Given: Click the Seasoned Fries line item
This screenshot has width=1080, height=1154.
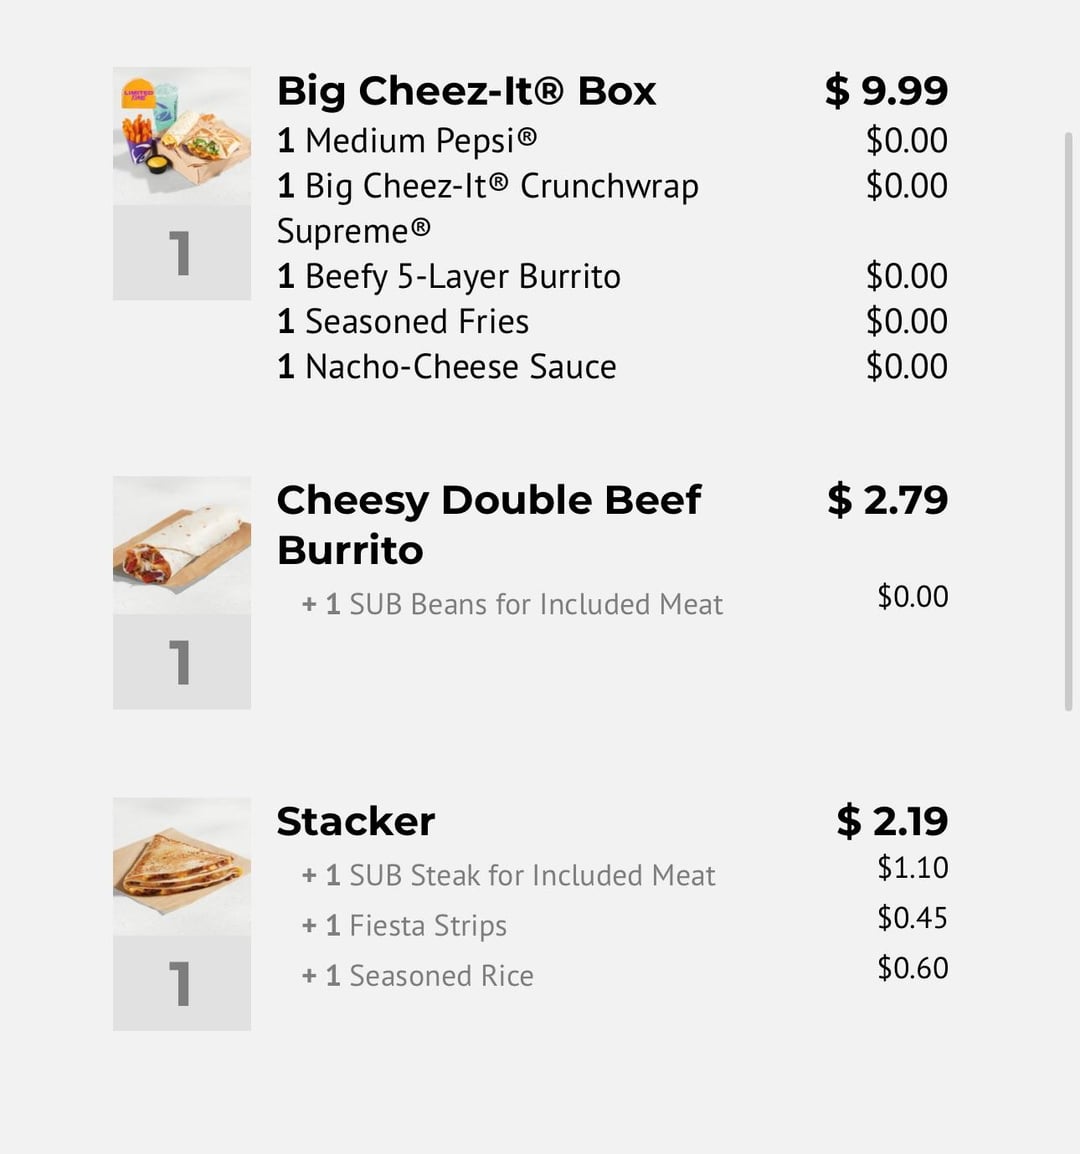Looking at the screenshot, I should click(x=403, y=321).
